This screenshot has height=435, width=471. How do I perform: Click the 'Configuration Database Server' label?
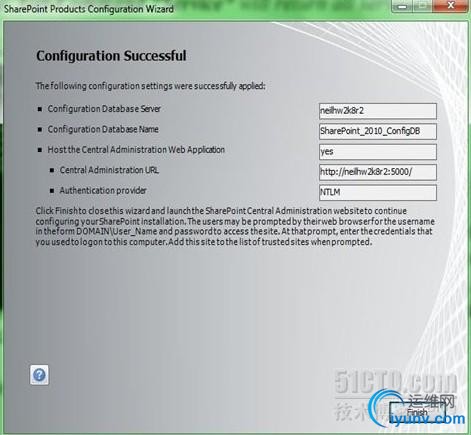click(104, 109)
